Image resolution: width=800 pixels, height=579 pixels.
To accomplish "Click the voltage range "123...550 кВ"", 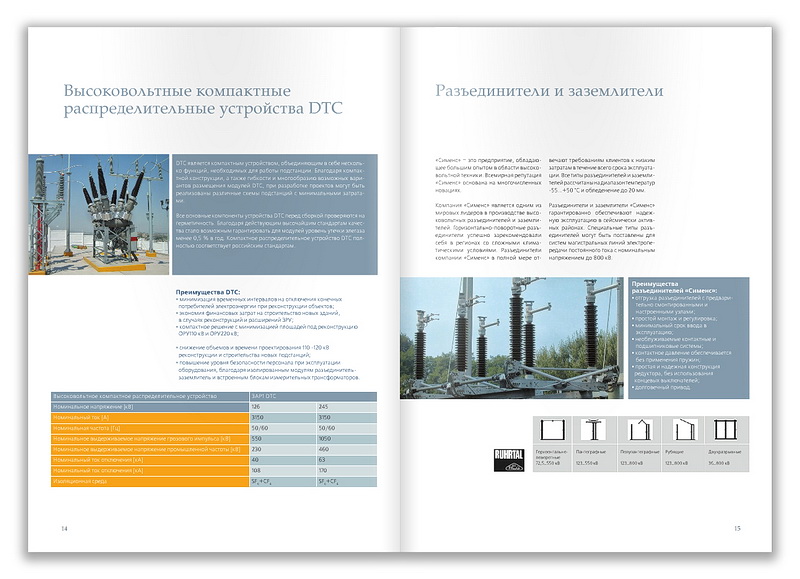I will [x=589, y=463].
